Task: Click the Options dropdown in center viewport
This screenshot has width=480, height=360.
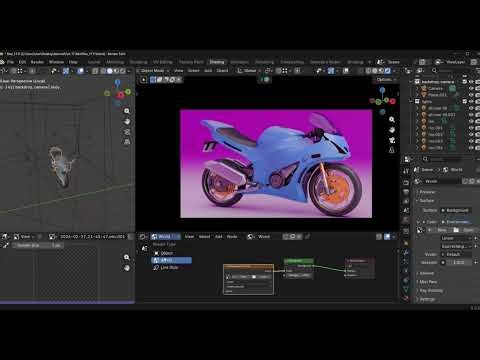Action: 386,80
